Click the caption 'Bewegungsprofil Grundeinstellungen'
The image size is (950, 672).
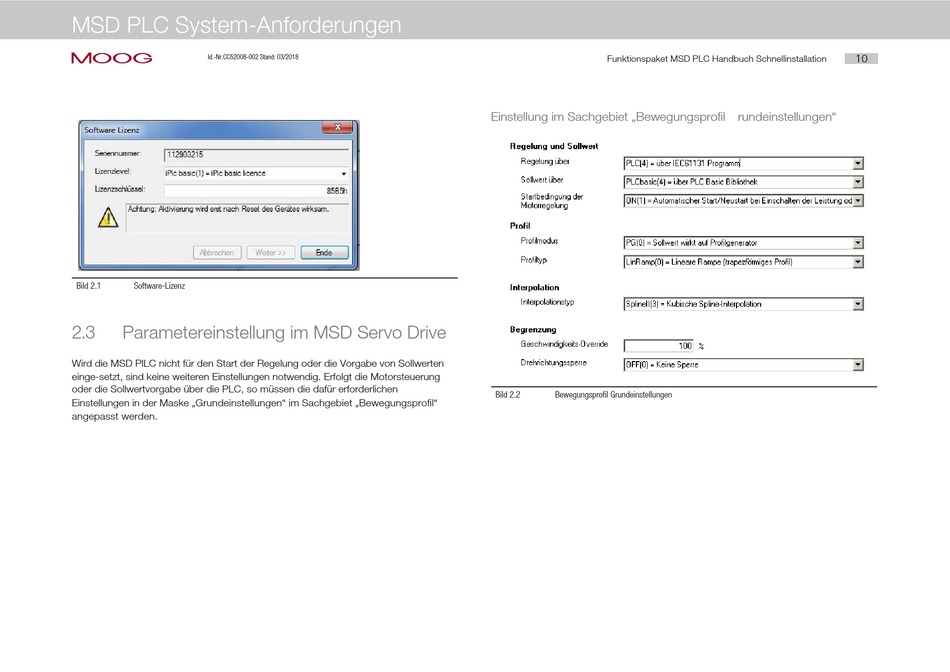pos(613,395)
